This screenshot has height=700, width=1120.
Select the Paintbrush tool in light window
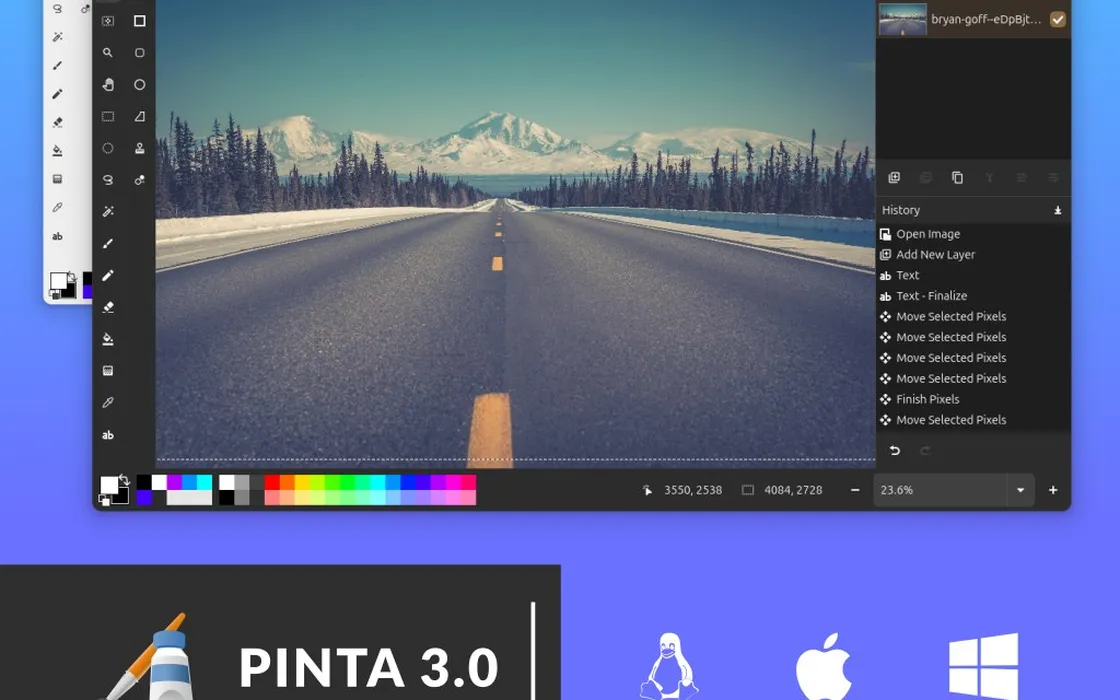(58, 65)
